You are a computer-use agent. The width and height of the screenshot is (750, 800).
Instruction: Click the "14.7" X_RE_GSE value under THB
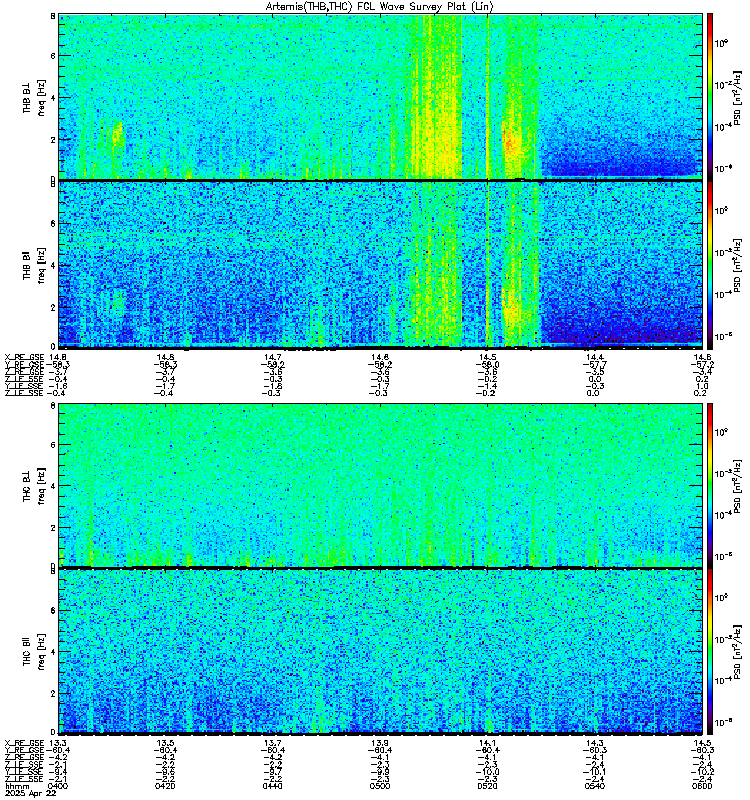272,357
